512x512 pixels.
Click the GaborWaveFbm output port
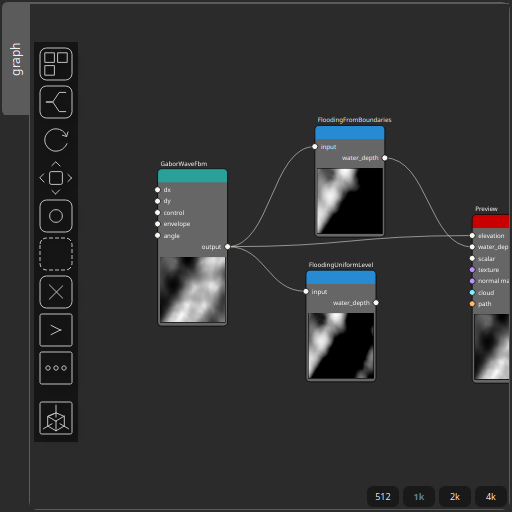point(227,247)
